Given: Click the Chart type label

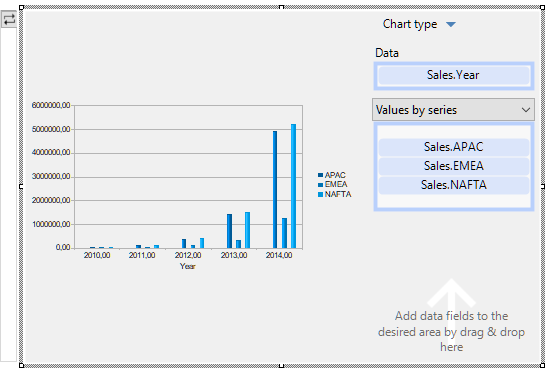Looking at the screenshot, I should (x=410, y=24).
